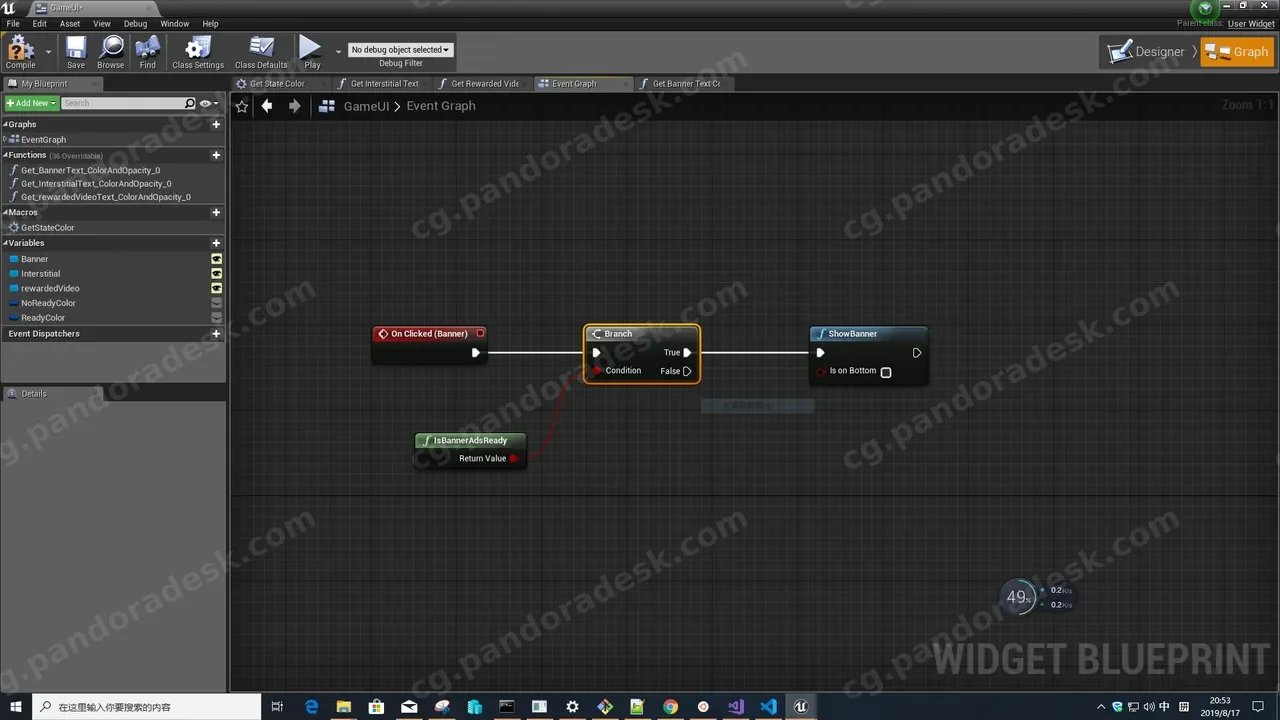Open Class Defaults
The height and width of the screenshot is (720, 1280).
tap(261, 52)
